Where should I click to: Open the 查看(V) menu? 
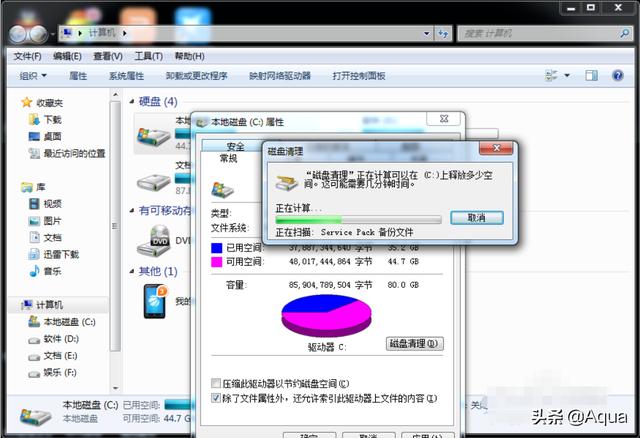tap(108, 56)
